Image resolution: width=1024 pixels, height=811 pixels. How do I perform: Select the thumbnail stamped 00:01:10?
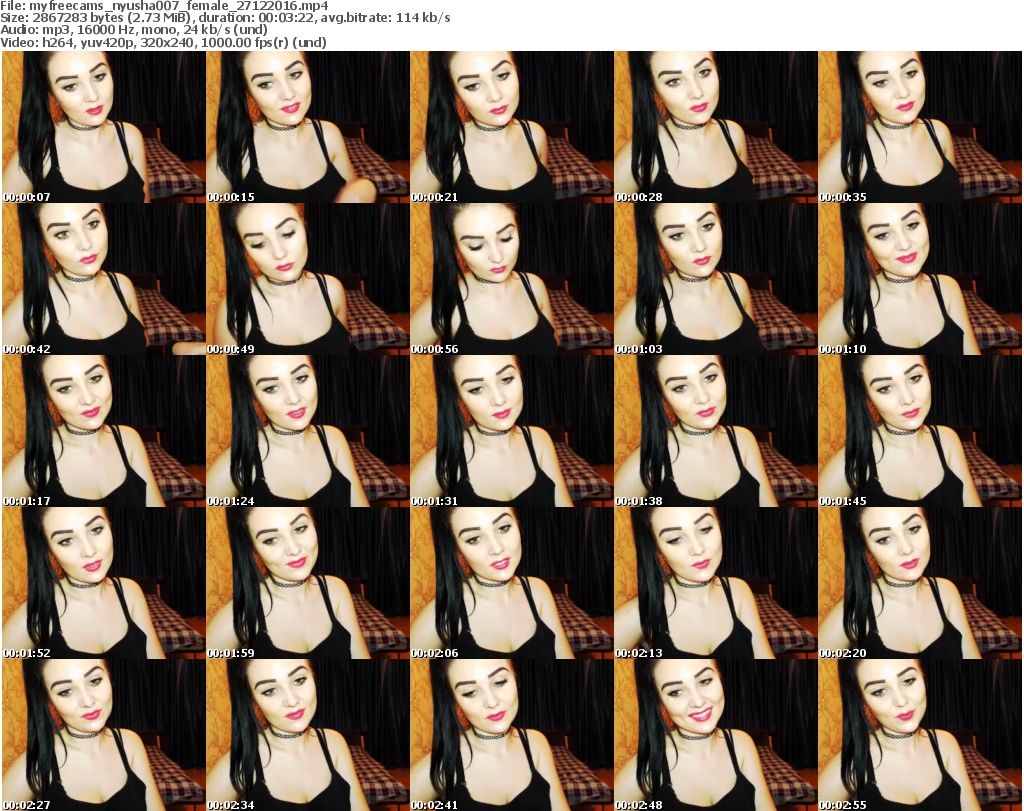[920, 279]
